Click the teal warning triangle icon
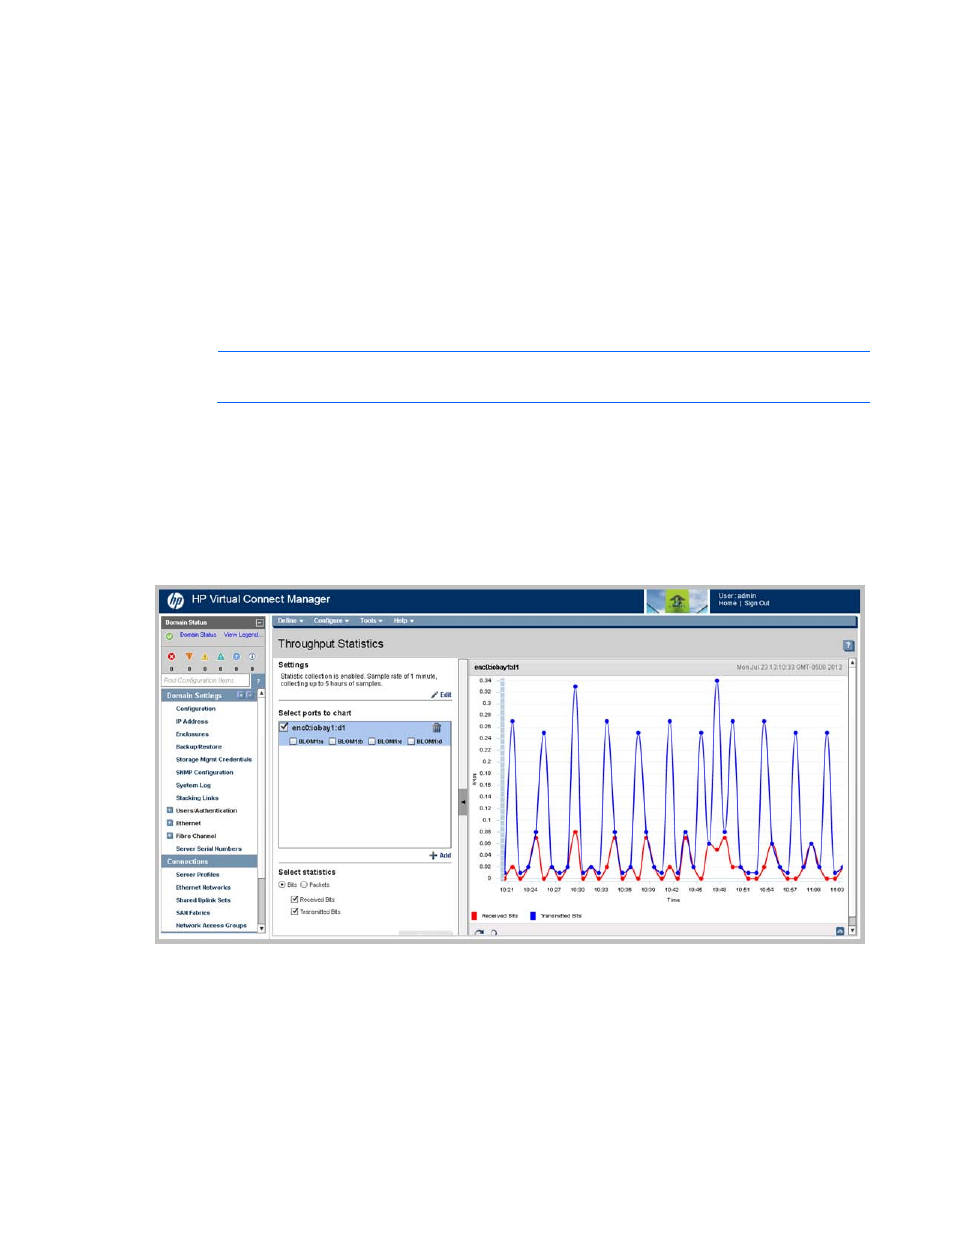The image size is (954, 1235). click(x=221, y=657)
